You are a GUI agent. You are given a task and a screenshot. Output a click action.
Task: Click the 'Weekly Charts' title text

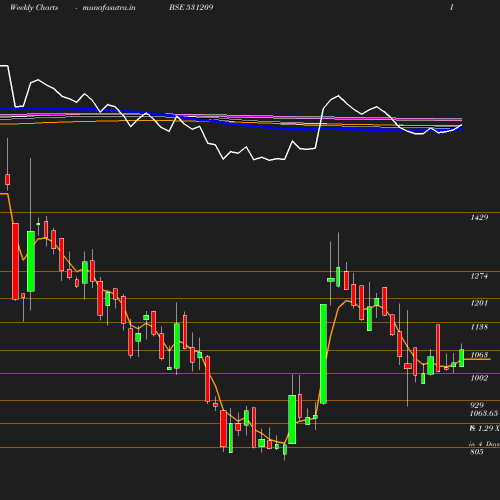34,7
